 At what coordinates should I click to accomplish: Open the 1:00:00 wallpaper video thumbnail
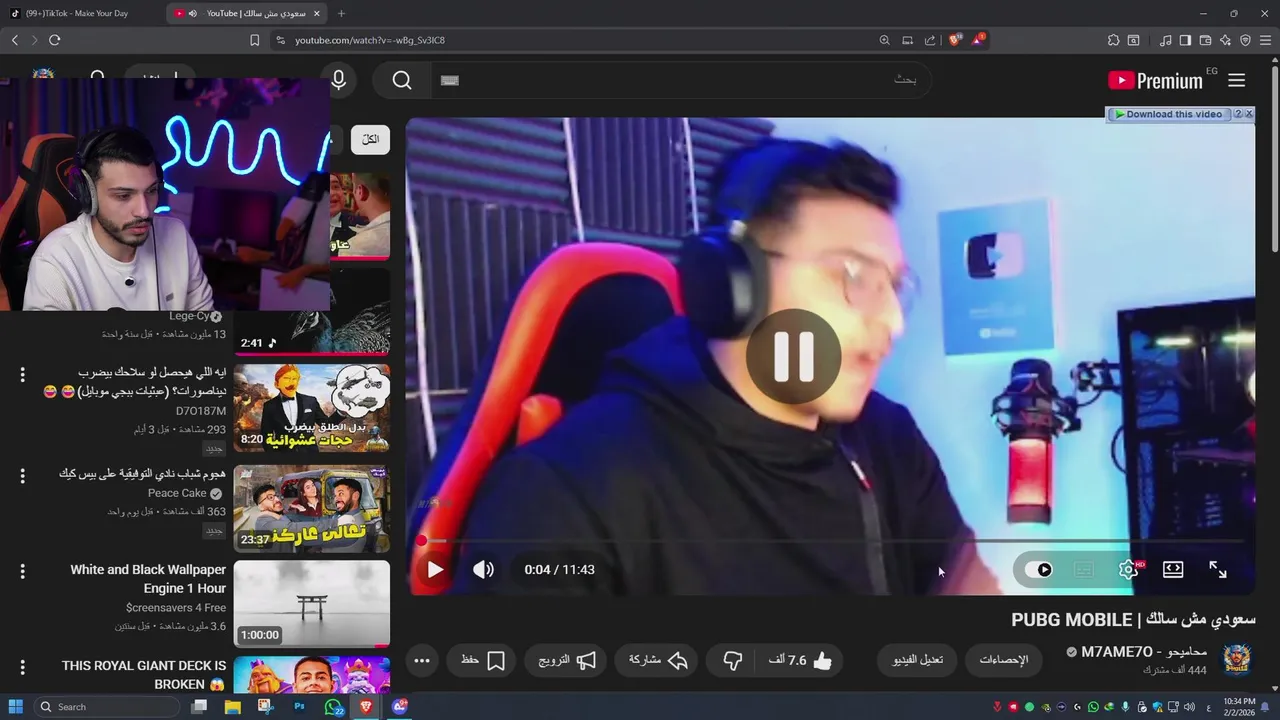point(312,604)
